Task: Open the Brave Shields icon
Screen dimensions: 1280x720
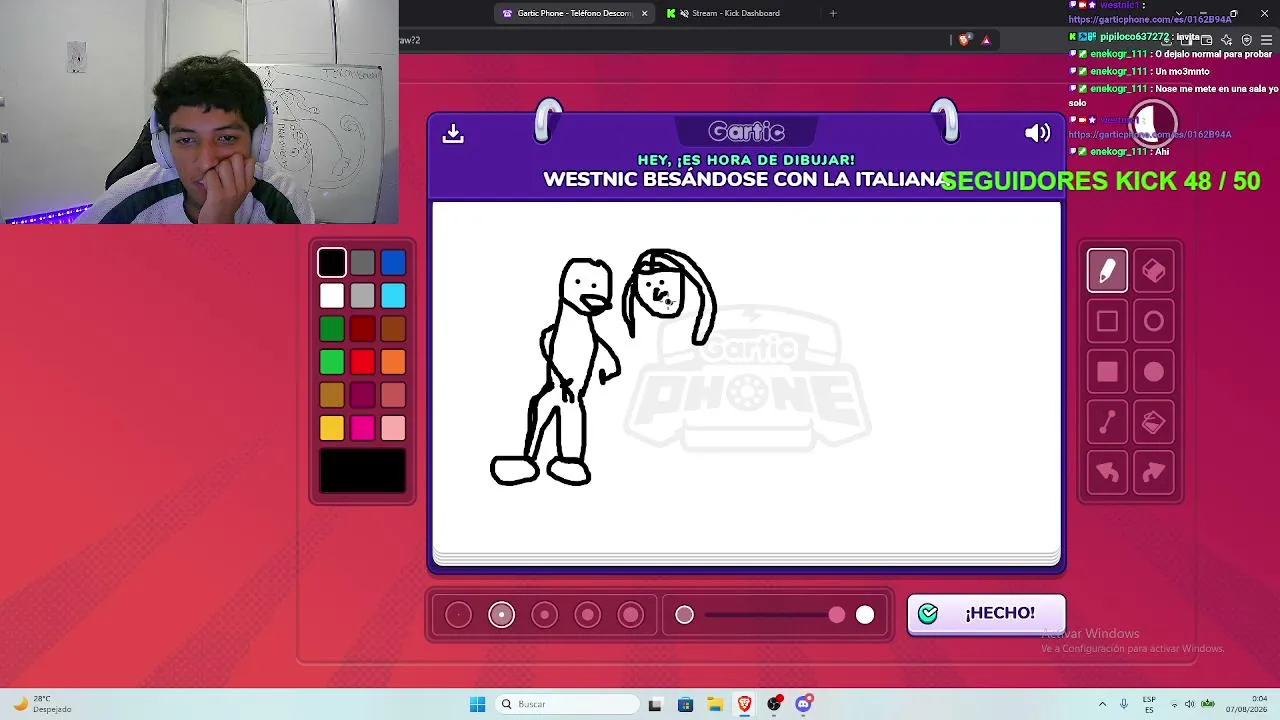Action: point(964,40)
